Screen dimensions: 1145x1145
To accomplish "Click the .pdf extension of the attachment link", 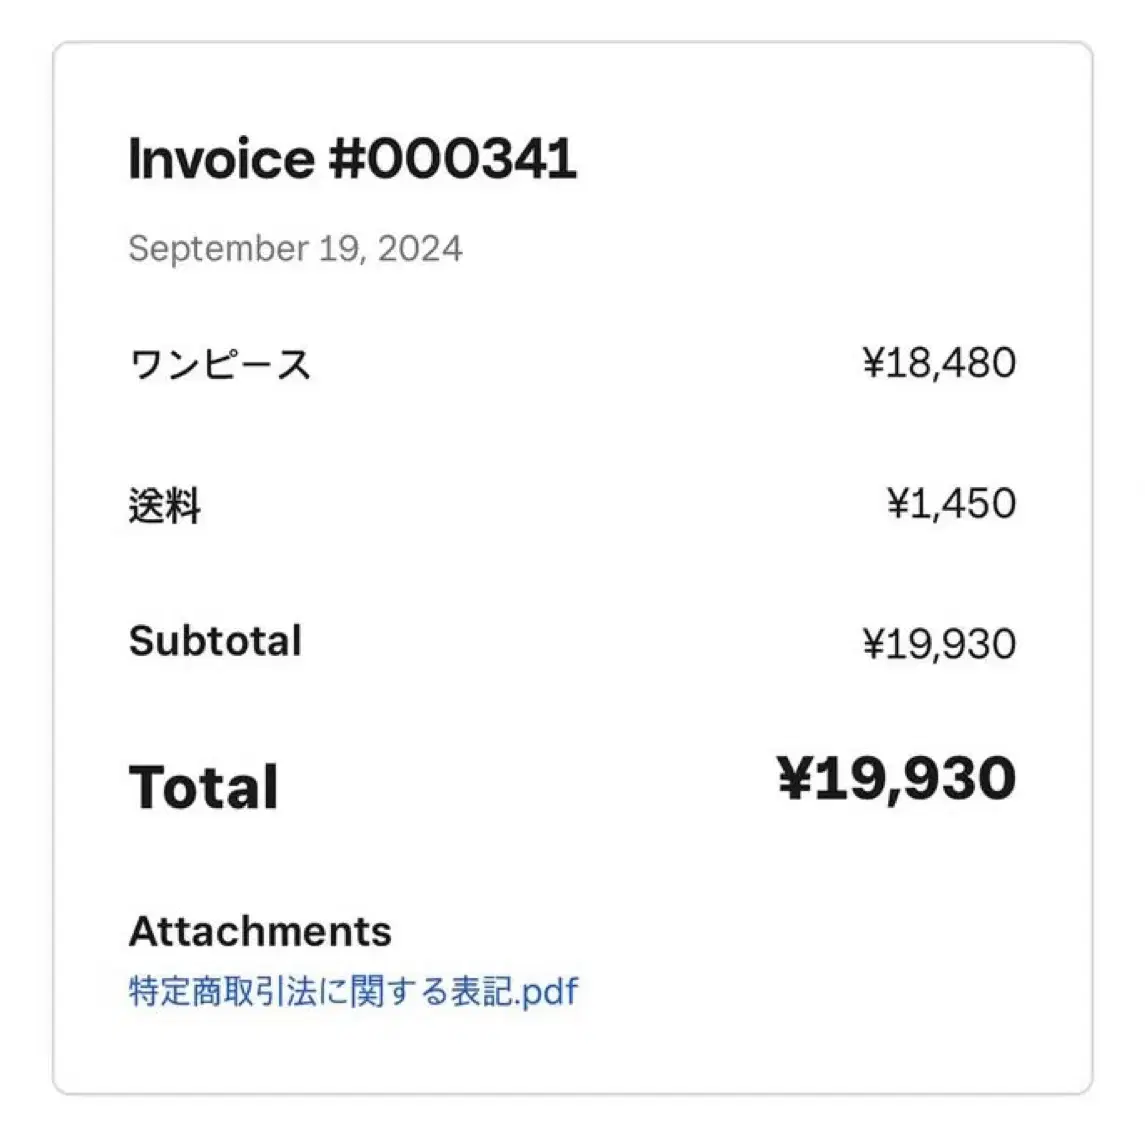I will [548, 992].
